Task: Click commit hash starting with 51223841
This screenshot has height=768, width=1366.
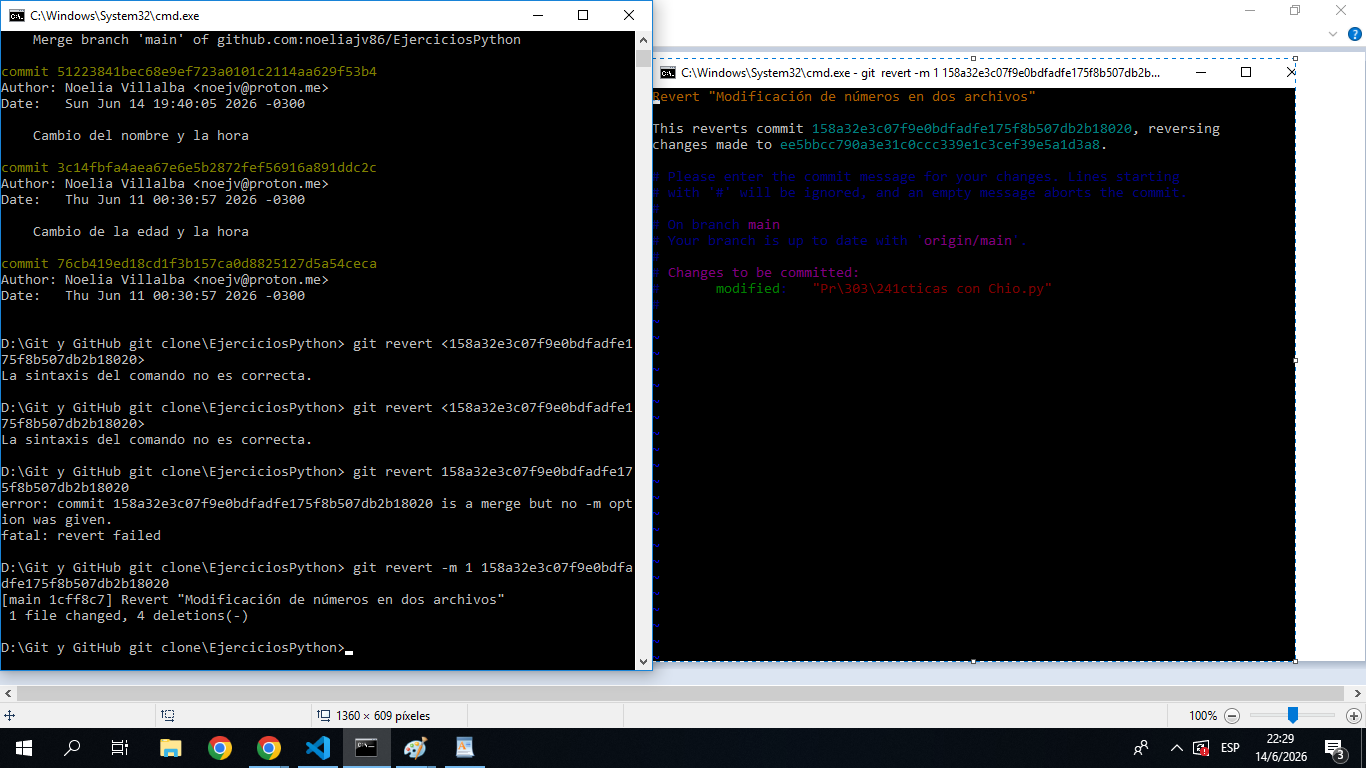Action: pyautogui.click(x=217, y=72)
